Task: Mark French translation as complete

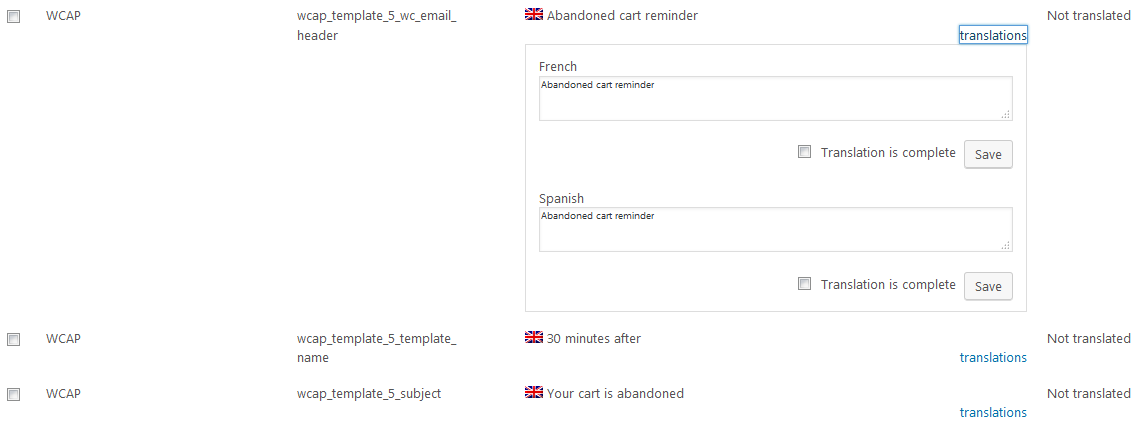Action: tap(805, 152)
